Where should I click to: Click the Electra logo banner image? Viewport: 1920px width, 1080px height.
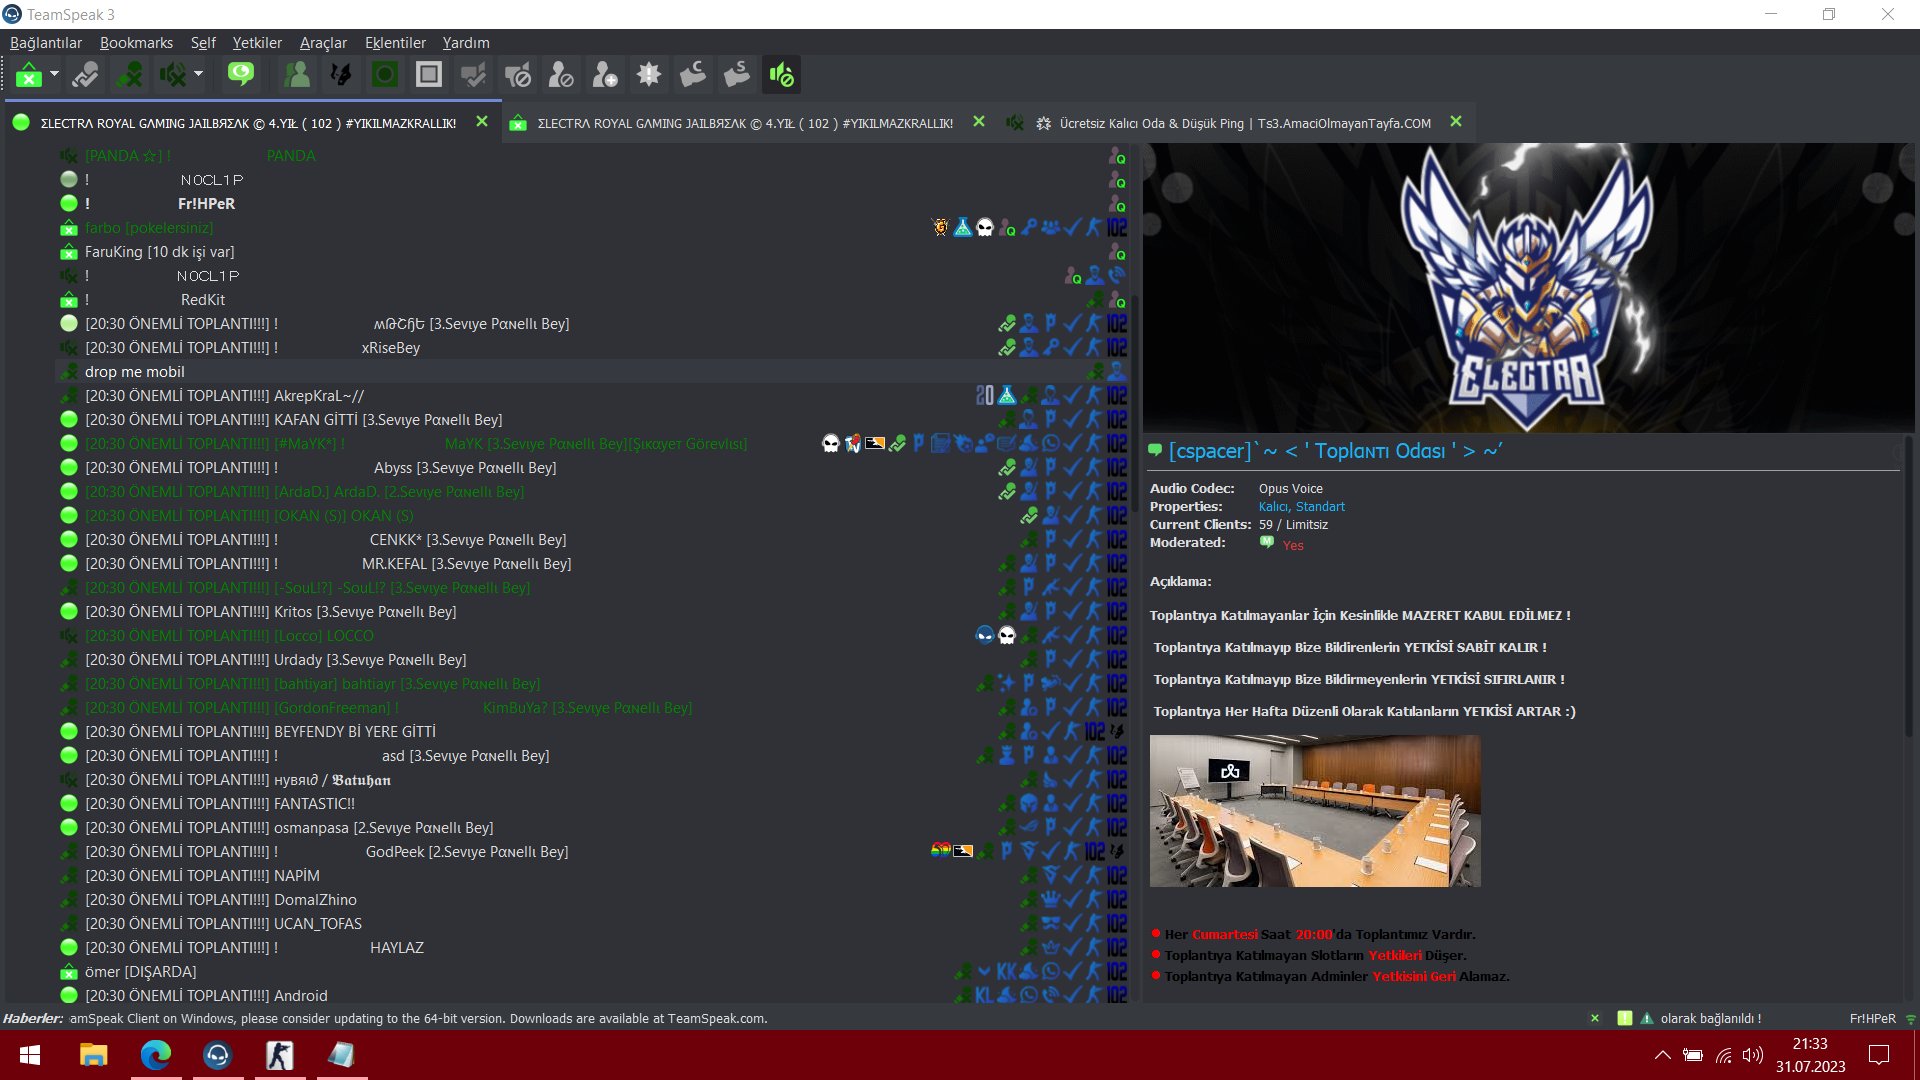pyautogui.click(x=1528, y=288)
